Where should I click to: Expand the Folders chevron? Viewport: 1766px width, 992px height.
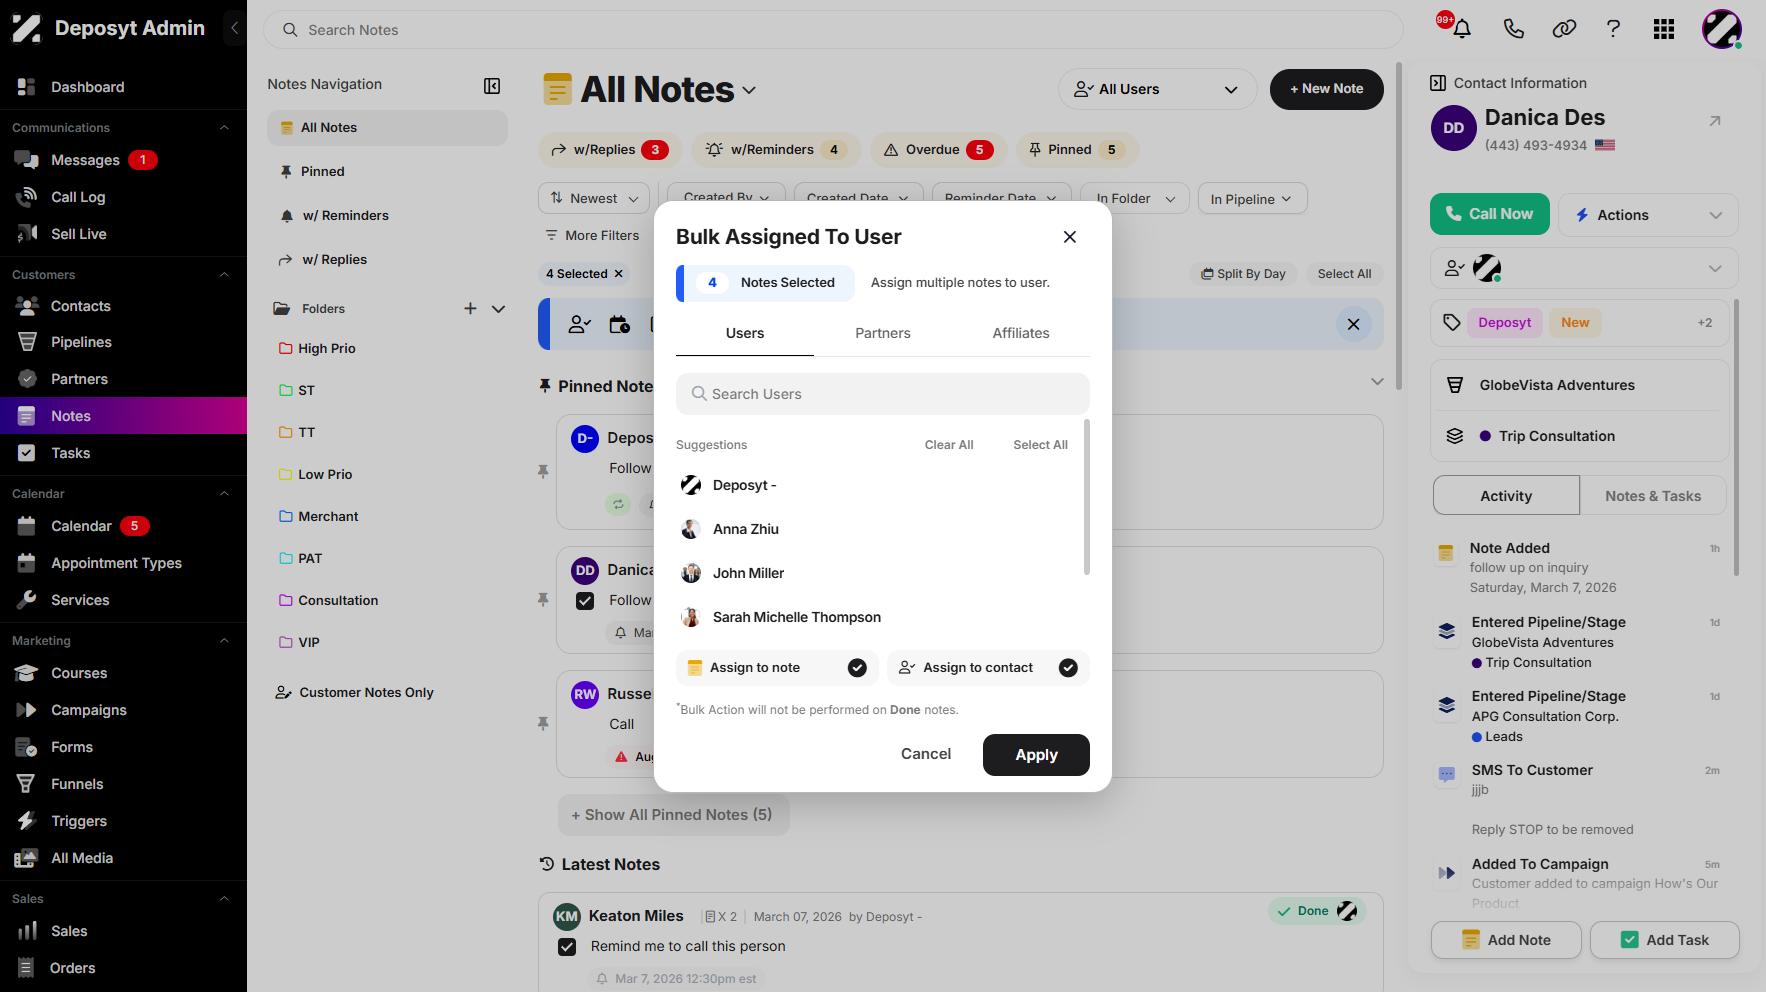point(498,309)
